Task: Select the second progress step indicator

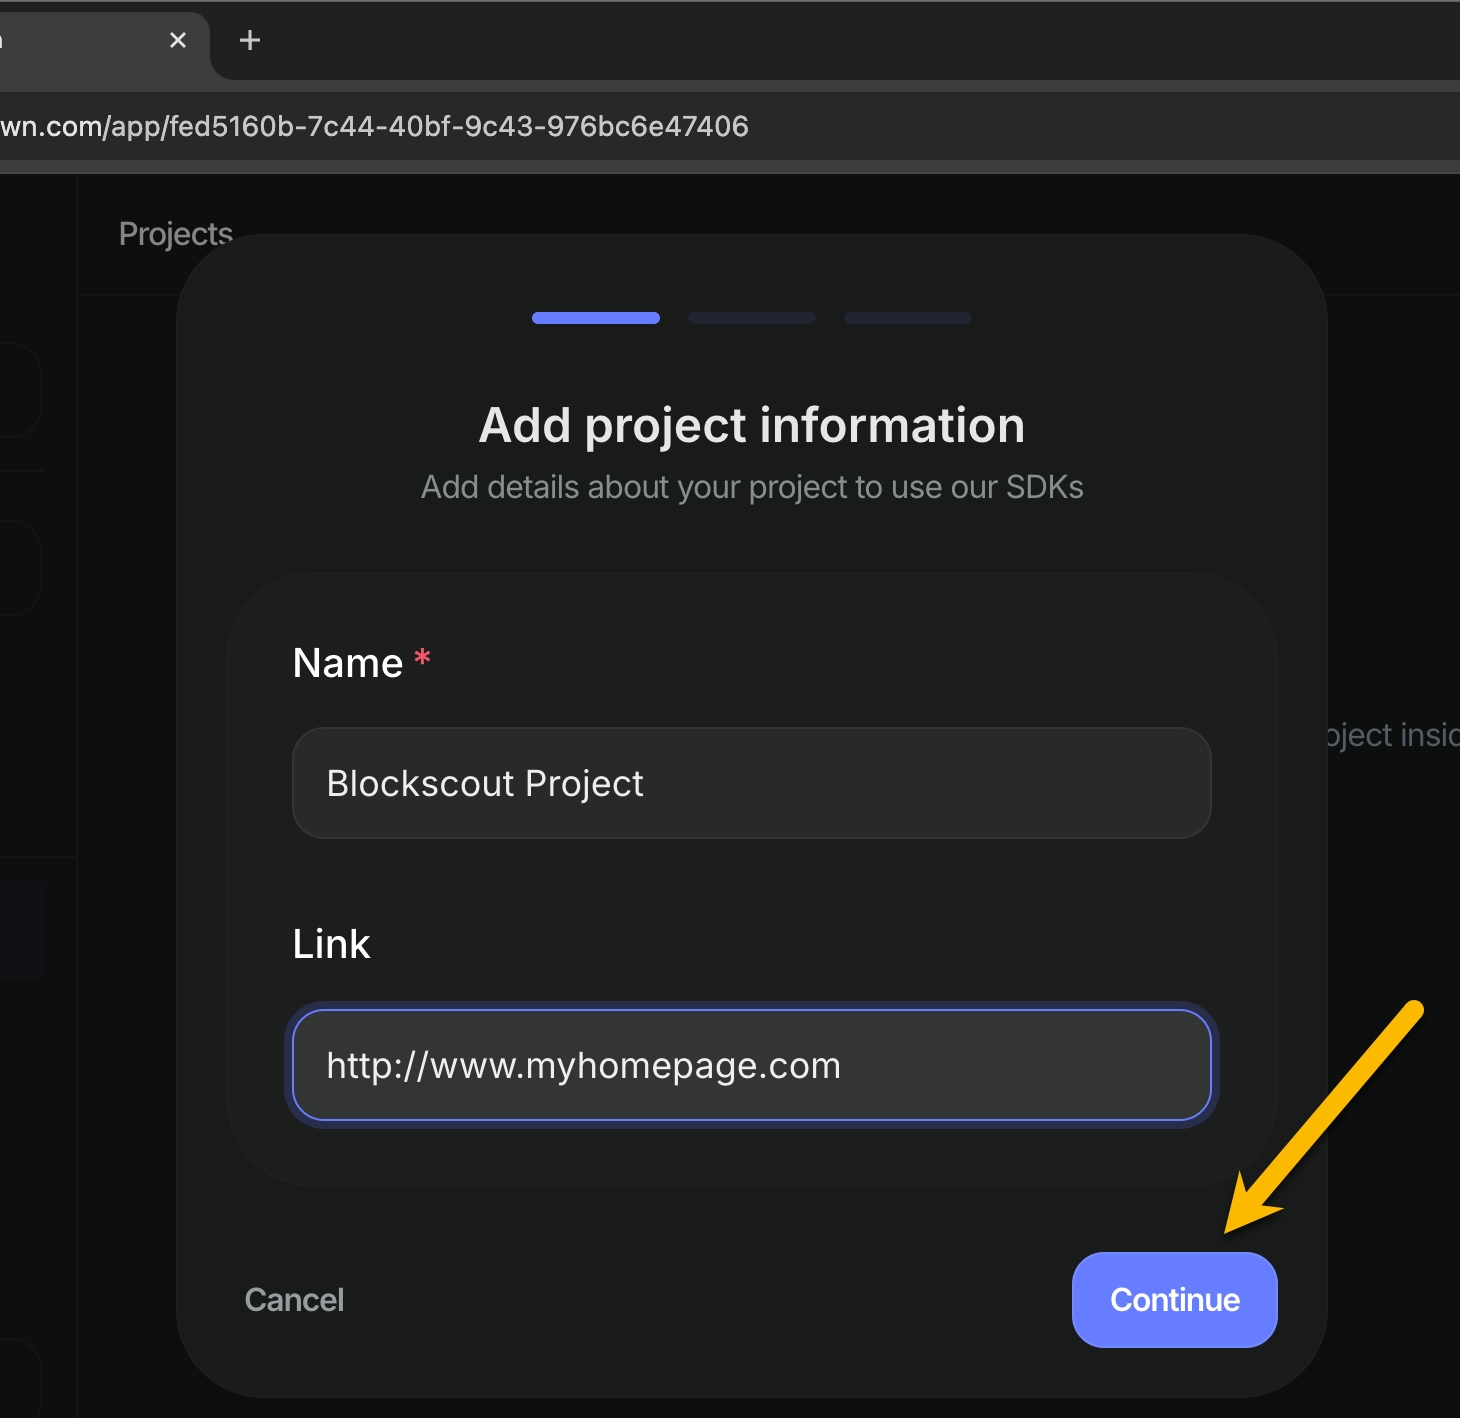Action: [752, 318]
